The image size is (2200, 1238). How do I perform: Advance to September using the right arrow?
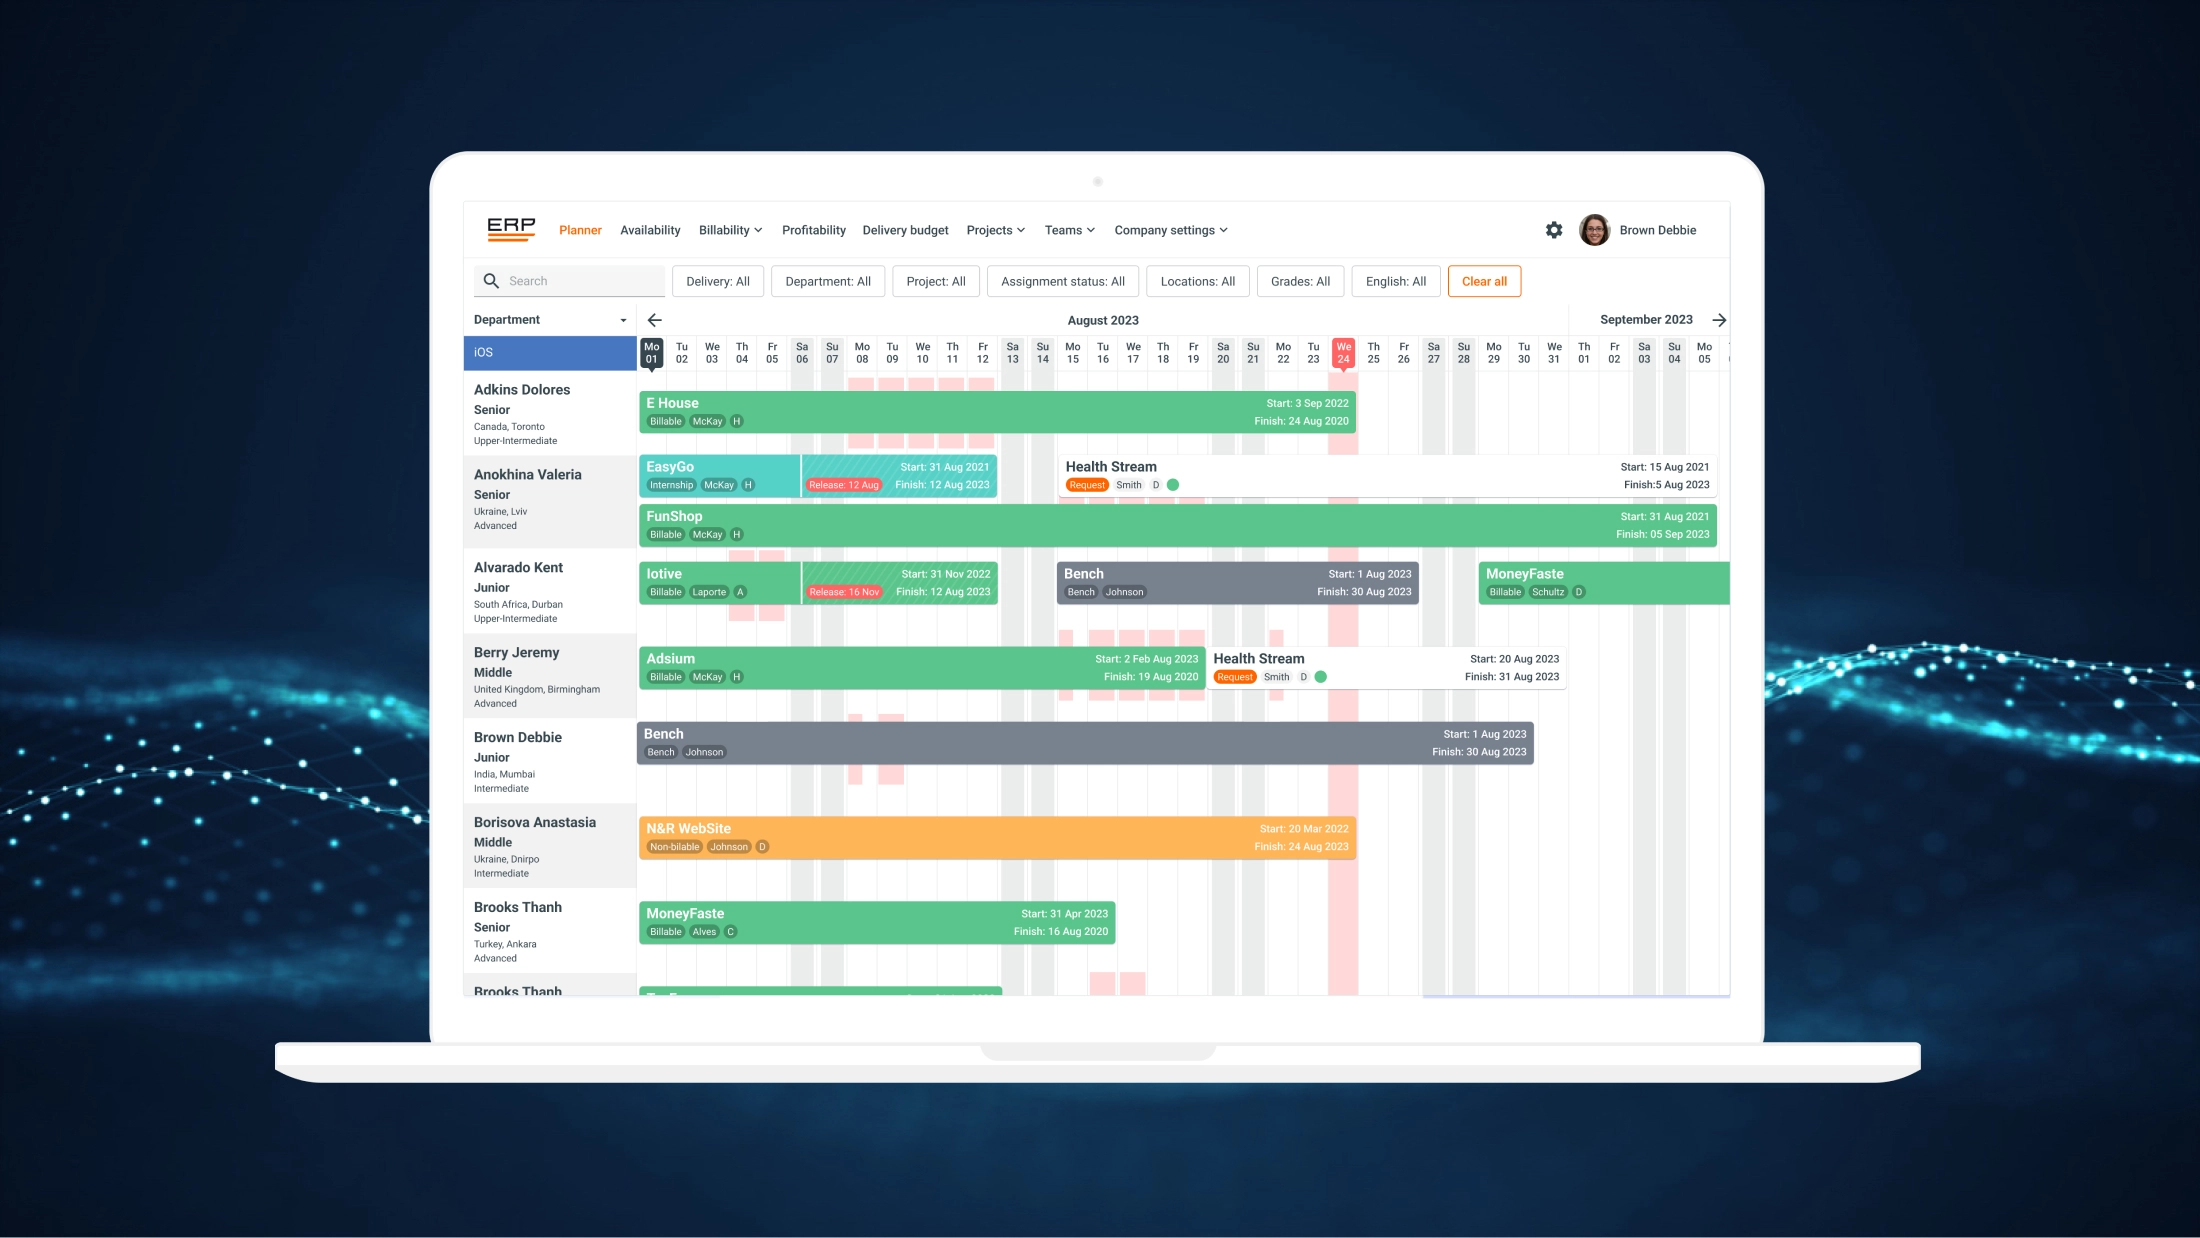1720,320
